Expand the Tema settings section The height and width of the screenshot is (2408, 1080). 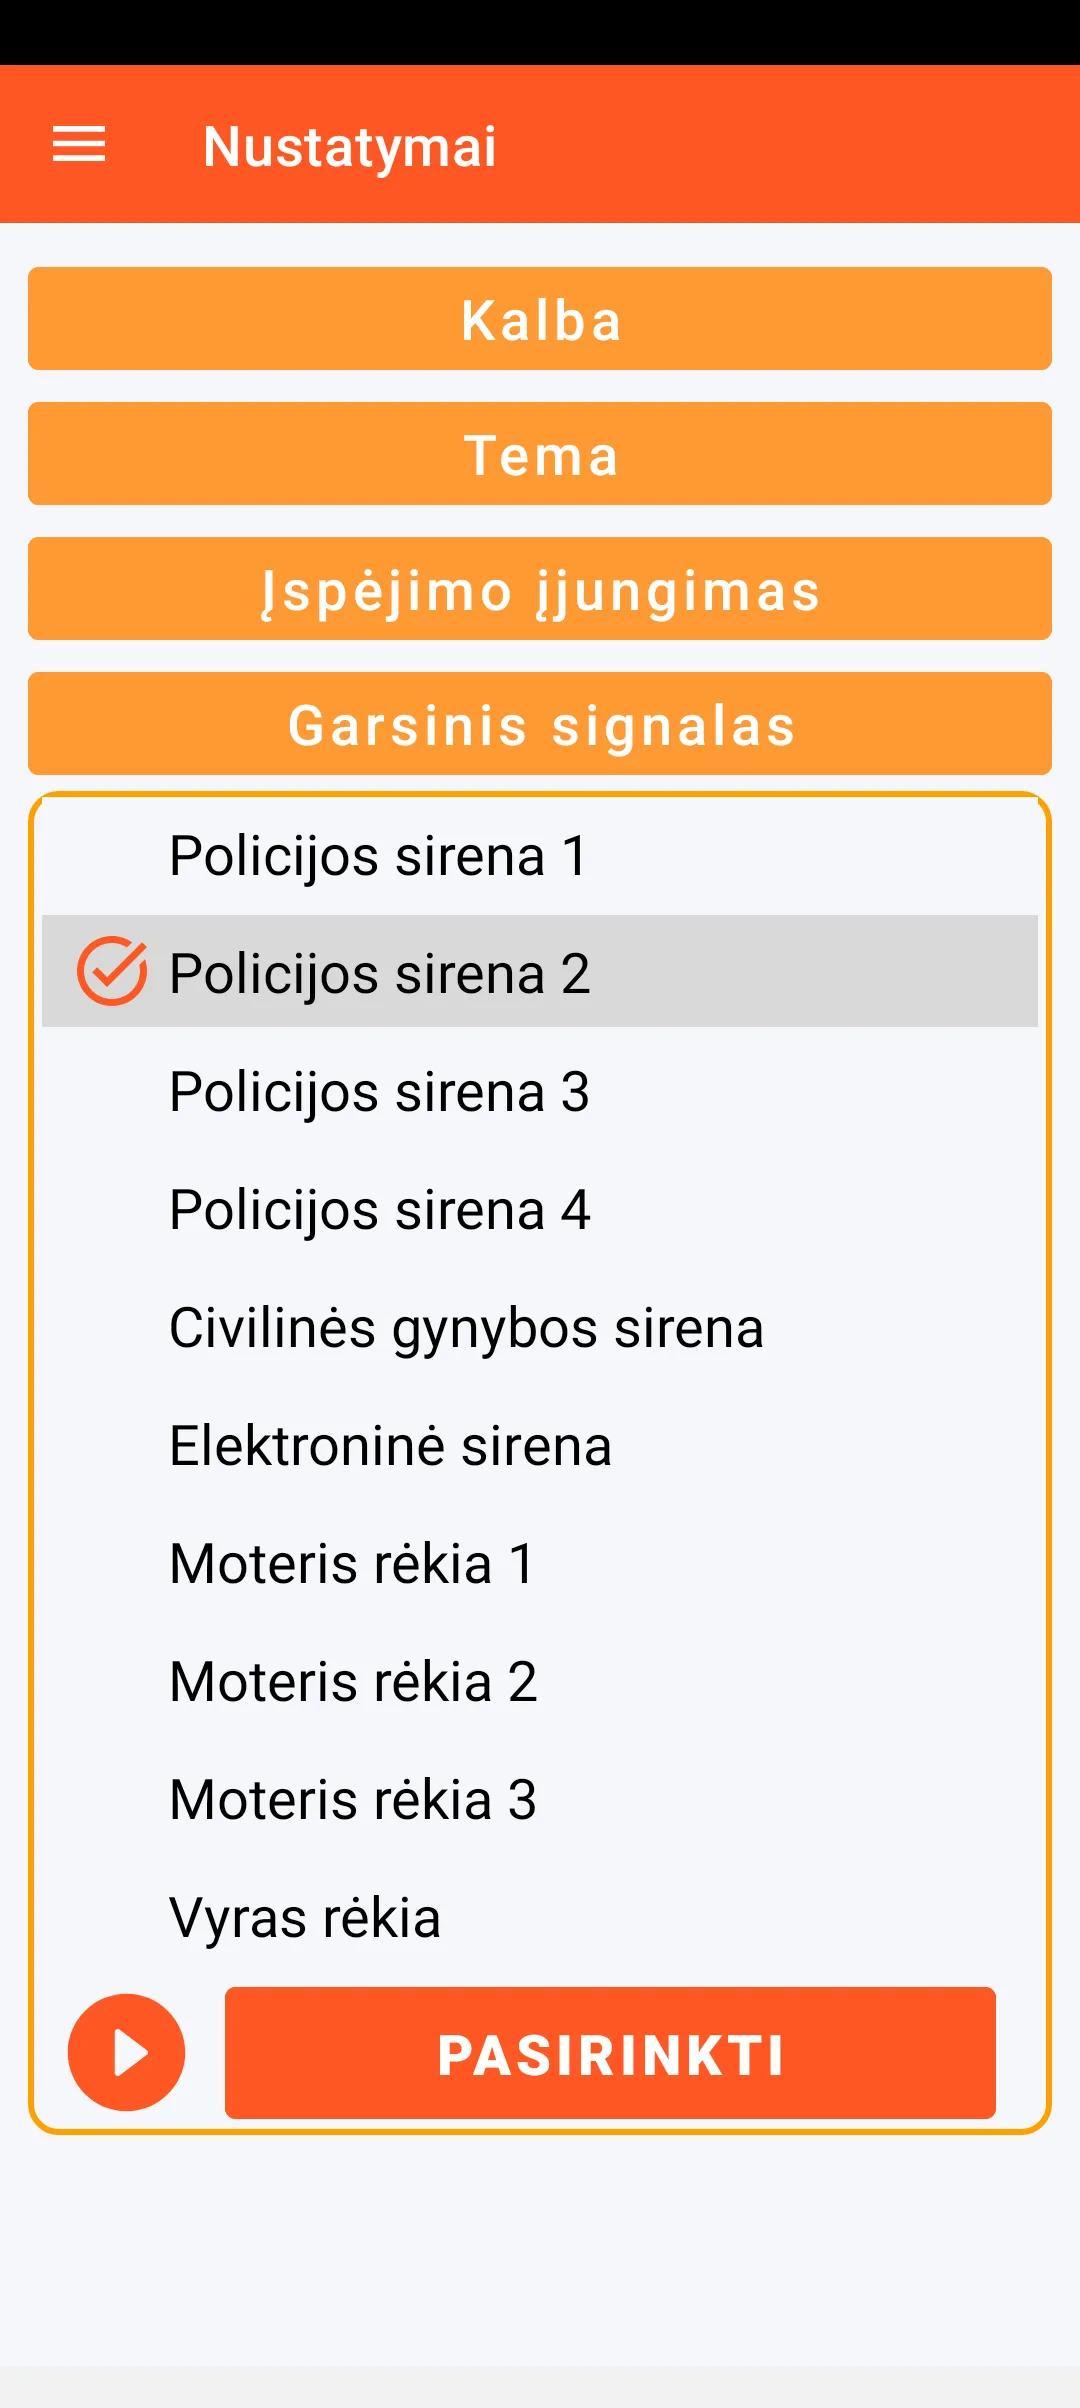[540, 454]
